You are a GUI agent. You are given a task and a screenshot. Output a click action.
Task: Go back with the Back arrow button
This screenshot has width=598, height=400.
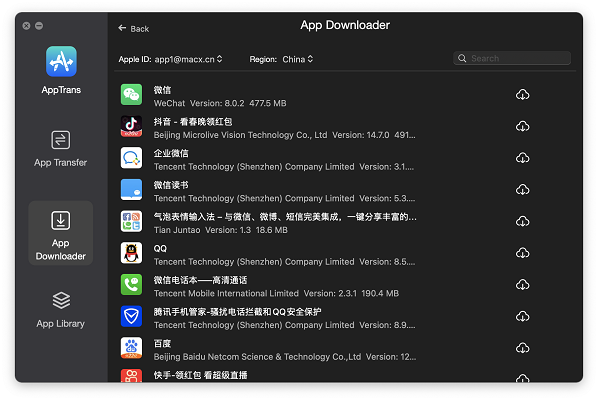[x=133, y=29]
